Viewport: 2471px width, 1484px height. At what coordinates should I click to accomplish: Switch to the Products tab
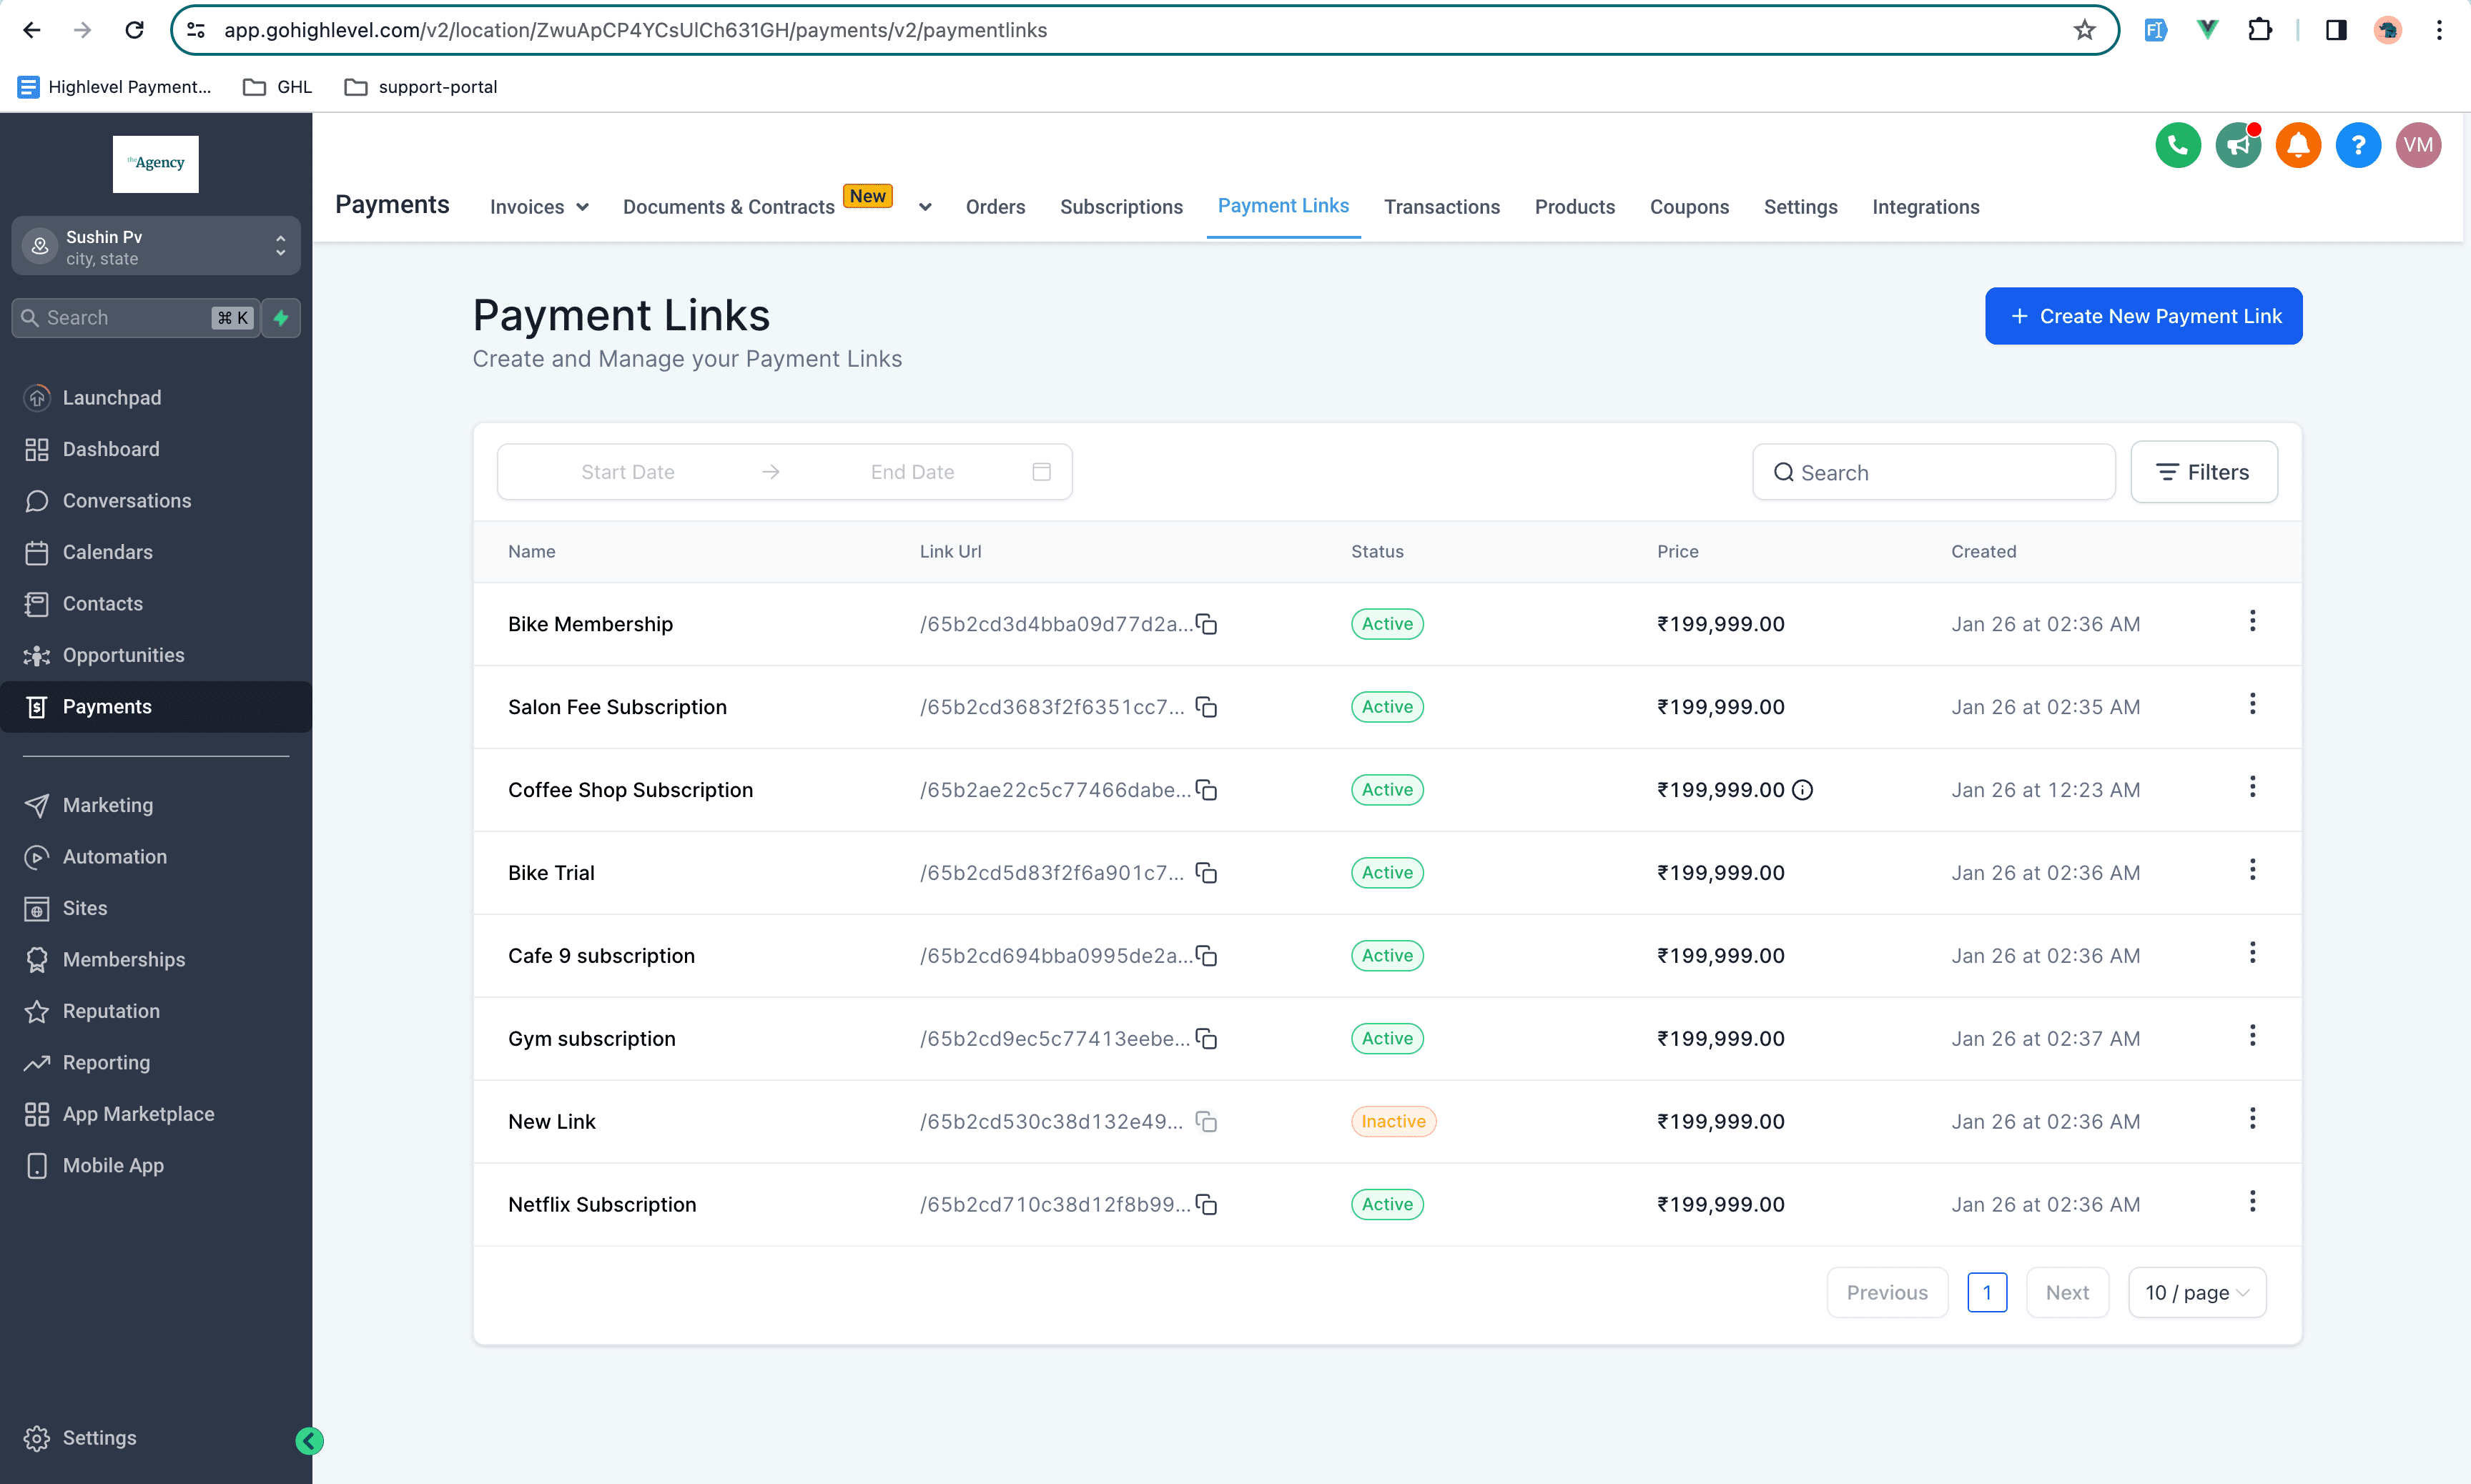point(1574,207)
